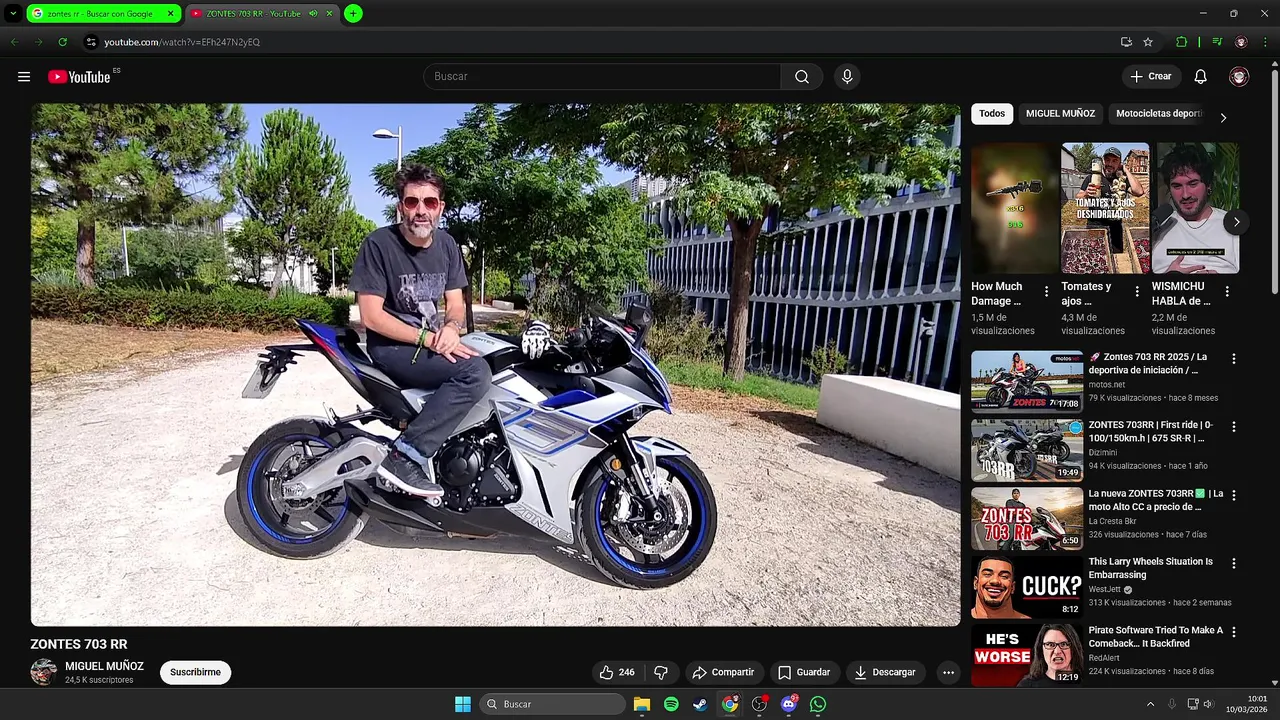Image resolution: width=1280 pixels, height=720 pixels.
Task: Switch to the zontes rr Google search tab
Action: (x=103, y=14)
